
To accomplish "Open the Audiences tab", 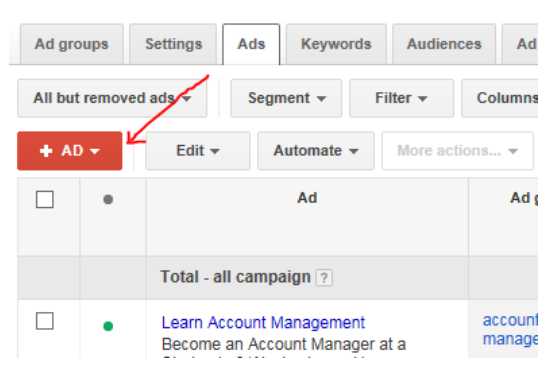I will click(444, 44).
